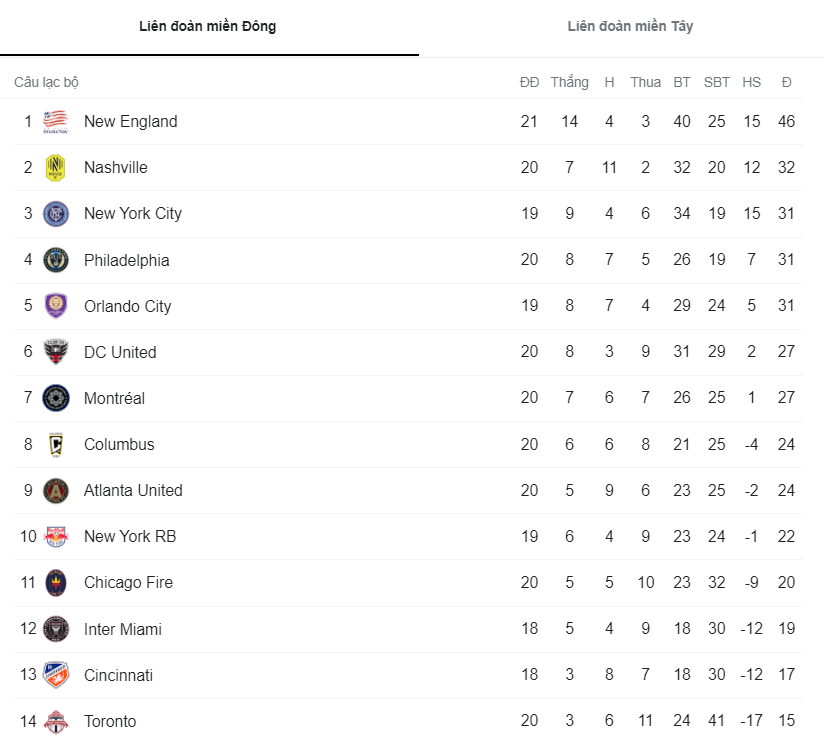Select the New York City FC logo
This screenshot has height=748, width=824.
tap(57, 213)
